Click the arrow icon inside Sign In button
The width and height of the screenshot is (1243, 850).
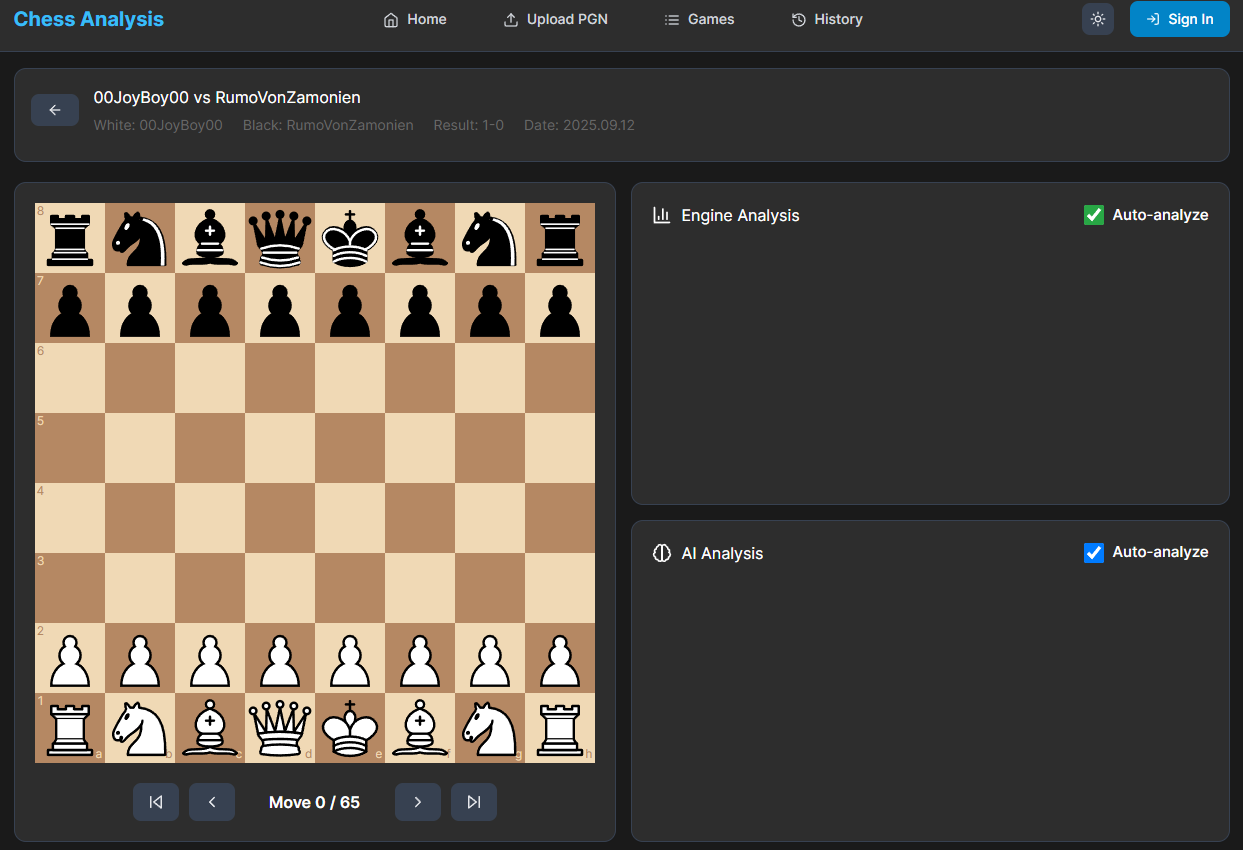coord(1152,19)
